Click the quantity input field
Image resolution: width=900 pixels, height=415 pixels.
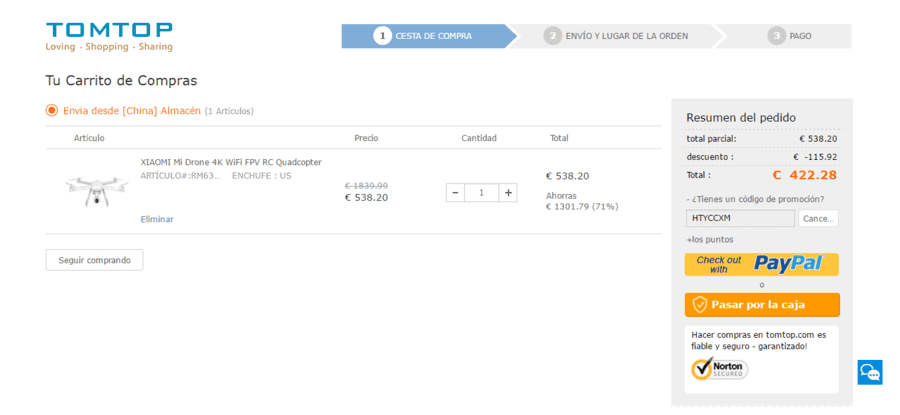click(x=482, y=193)
